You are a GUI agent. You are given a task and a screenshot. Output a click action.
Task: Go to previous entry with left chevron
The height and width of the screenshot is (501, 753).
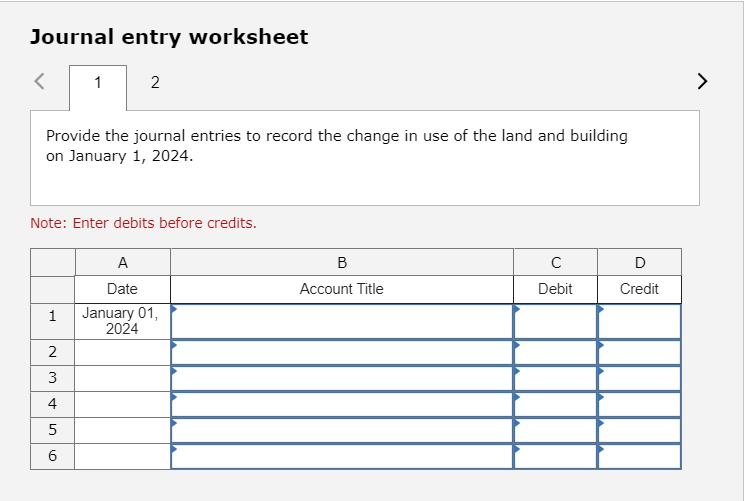[x=40, y=81]
